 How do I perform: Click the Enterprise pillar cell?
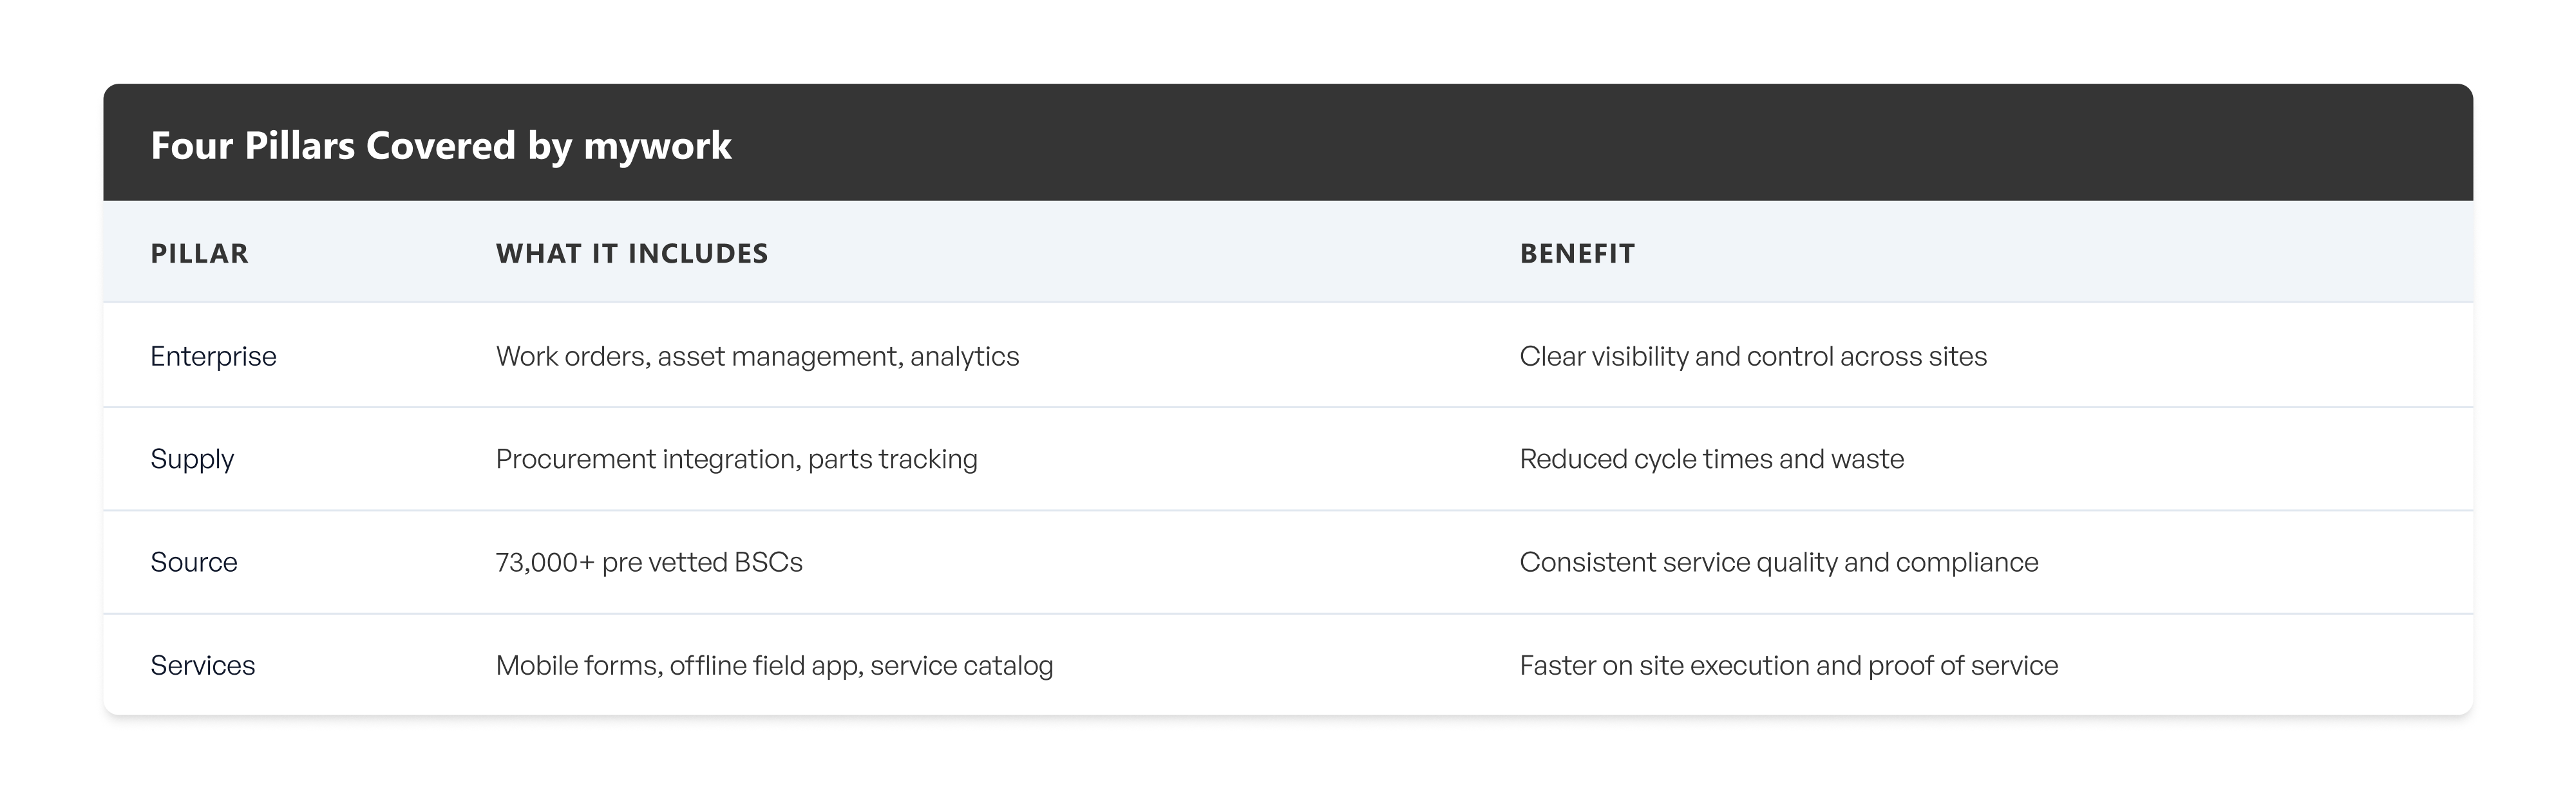213,356
